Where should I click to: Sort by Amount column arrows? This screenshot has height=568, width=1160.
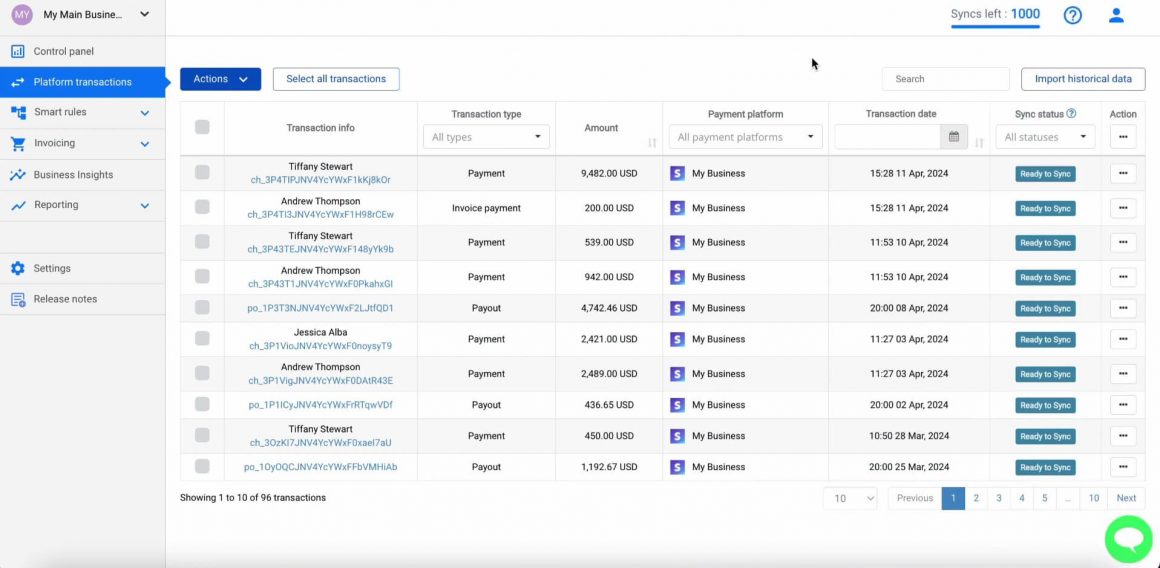[x=652, y=143]
